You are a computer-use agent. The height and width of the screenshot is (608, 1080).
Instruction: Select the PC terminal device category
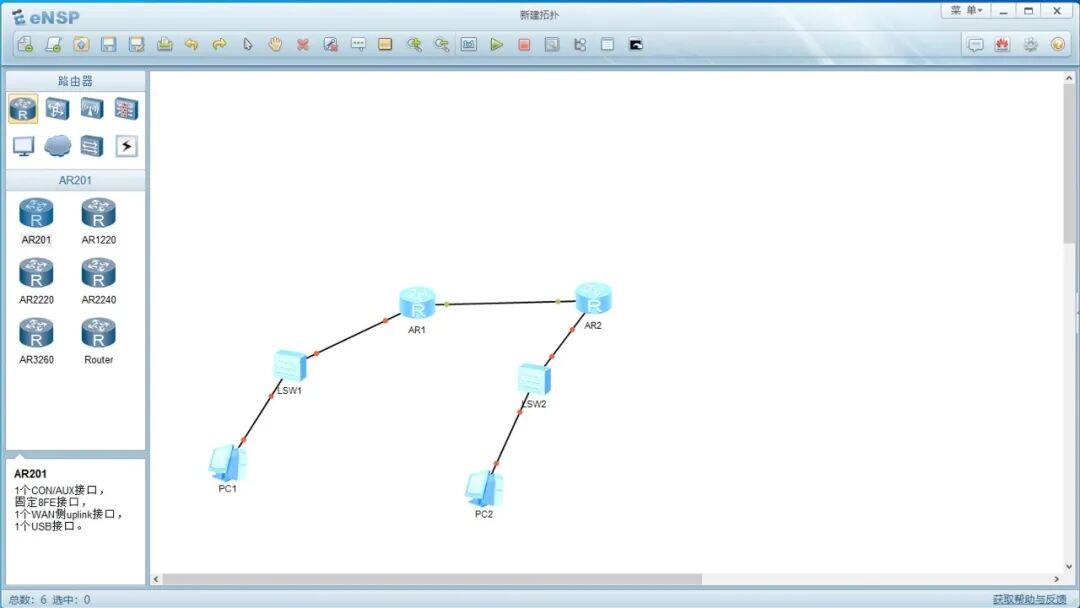click(x=23, y=146)
